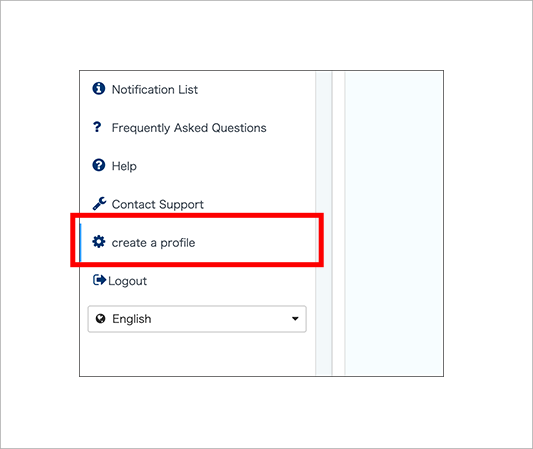533x449 pixels.
Task: Click the dropdown arrow next to English
Action: (x=295, y=319)
